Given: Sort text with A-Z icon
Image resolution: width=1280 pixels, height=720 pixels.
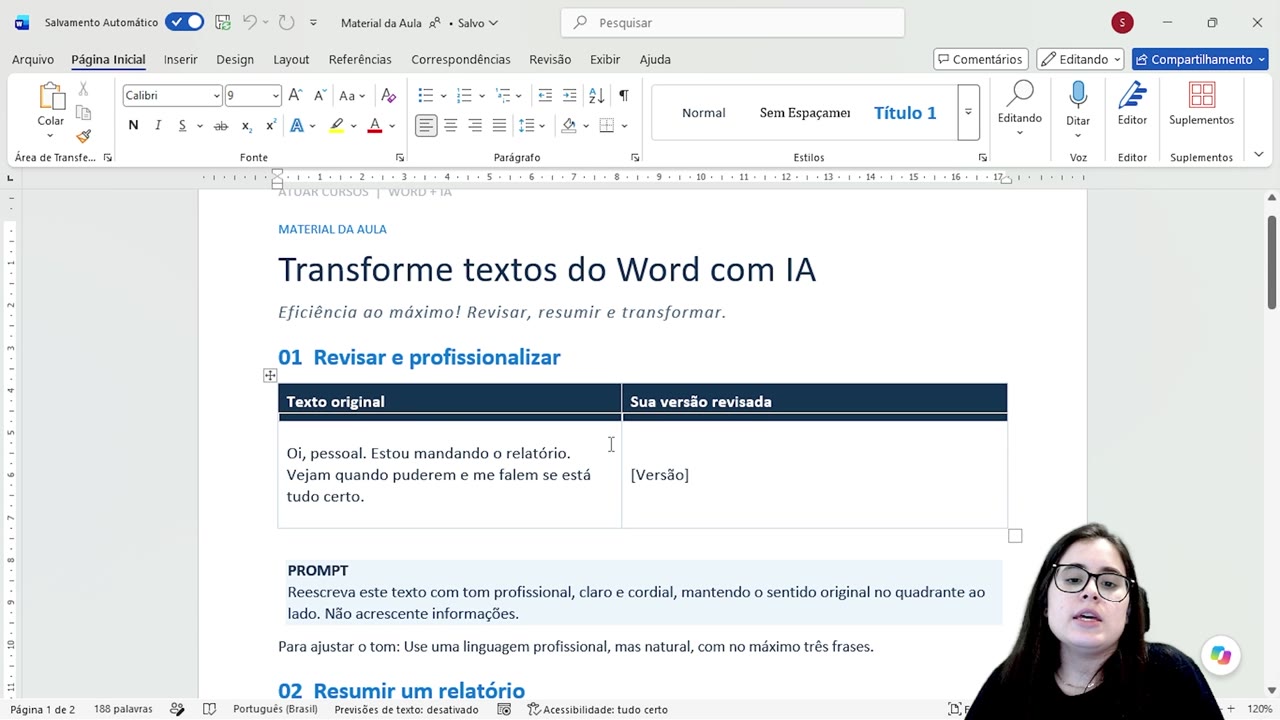Looking at the screenshot, I should [x=596, y=95].
